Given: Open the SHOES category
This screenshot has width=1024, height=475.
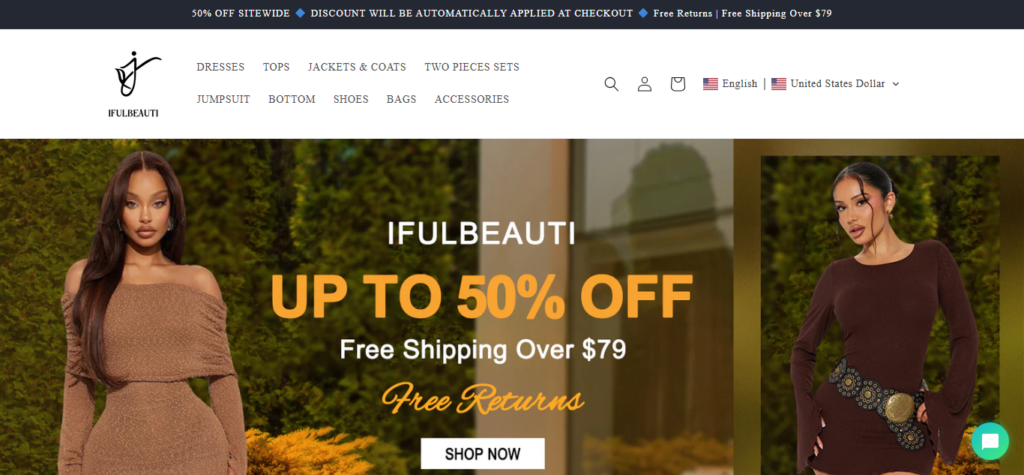Looking at the screenshot, I should (x=351, y=99).
